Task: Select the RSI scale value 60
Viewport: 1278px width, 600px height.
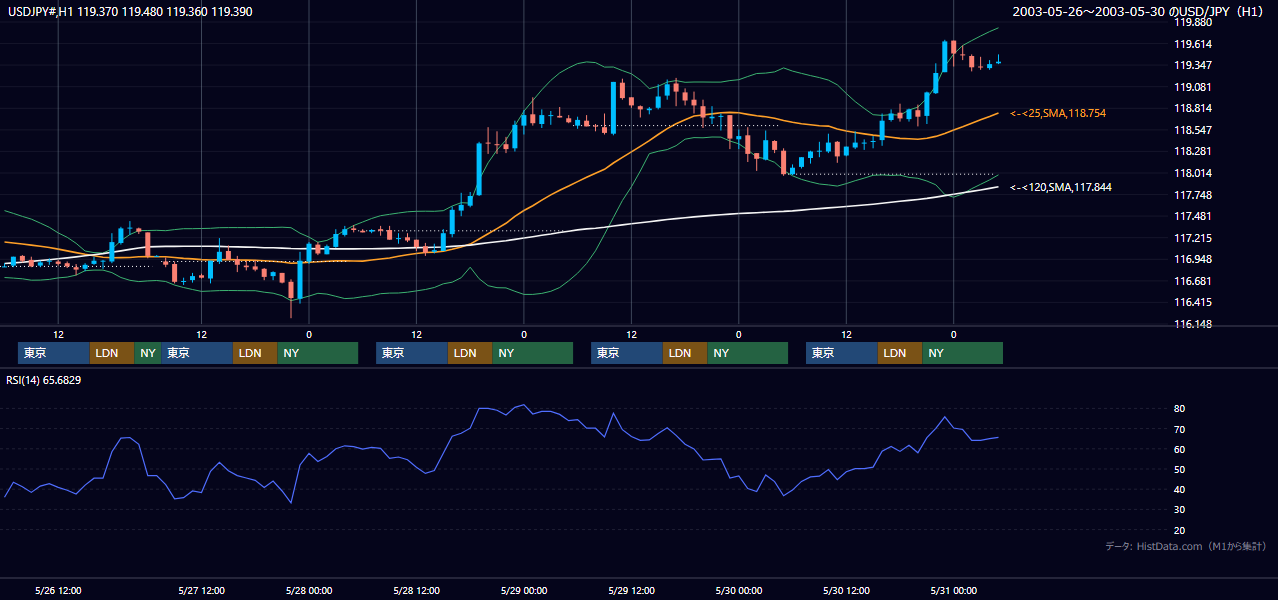Action: [1179, 449]
